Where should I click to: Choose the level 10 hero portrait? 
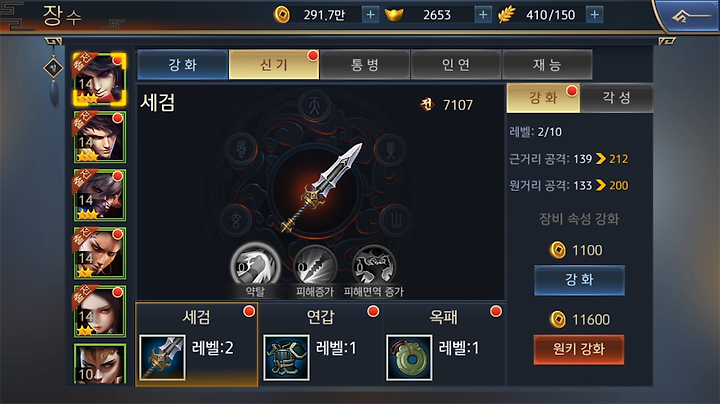point(99,364)
